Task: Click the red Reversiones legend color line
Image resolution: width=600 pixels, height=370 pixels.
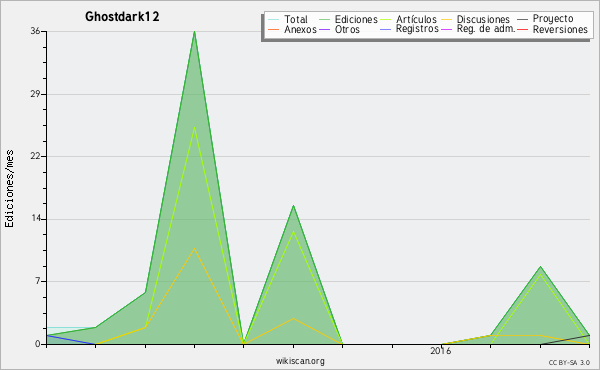Action: (x=522, y=29)
